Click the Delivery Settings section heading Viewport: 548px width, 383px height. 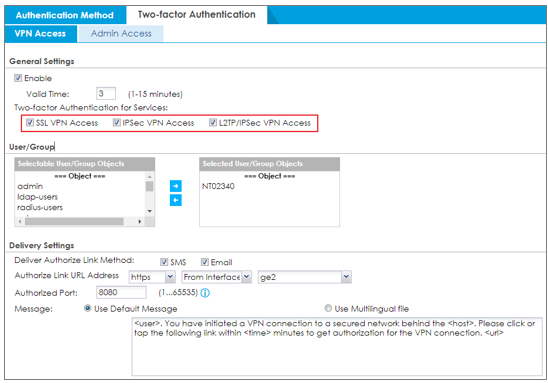[42, 245]
